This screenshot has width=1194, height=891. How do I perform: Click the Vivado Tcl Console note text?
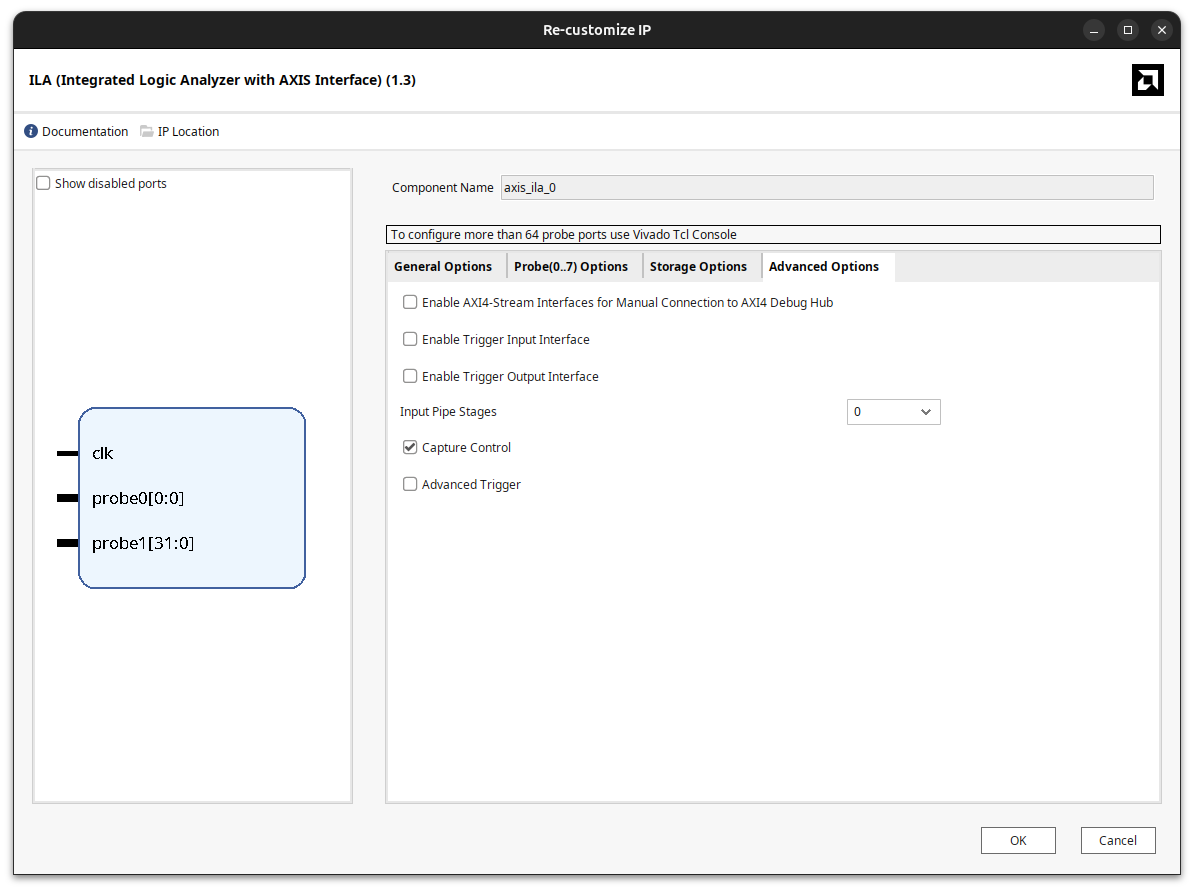(x=563, y=235)
